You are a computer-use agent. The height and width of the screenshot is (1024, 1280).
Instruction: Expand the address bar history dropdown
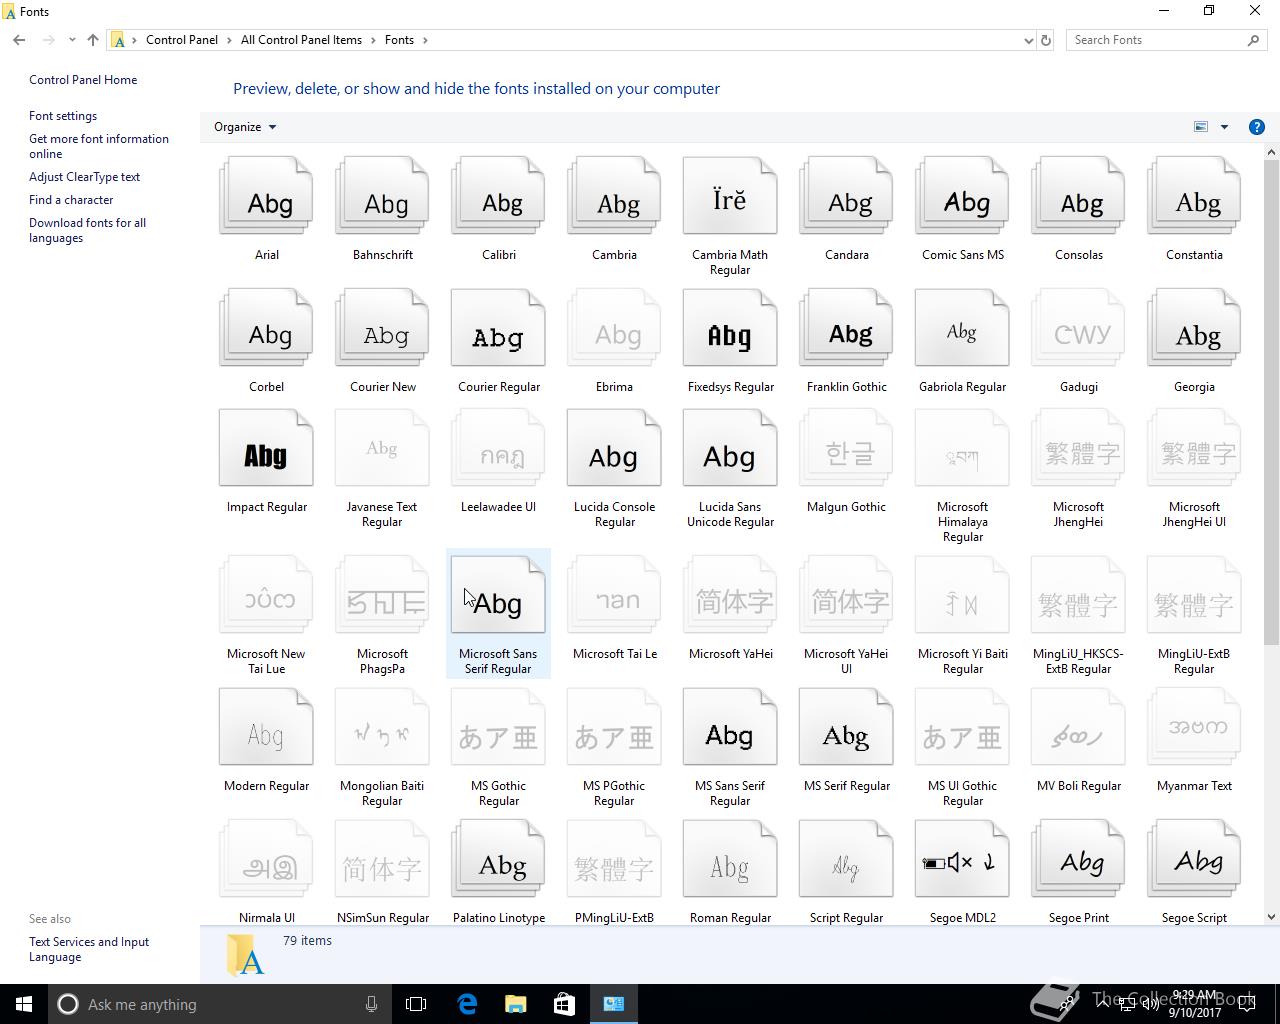coord(1028,40)
